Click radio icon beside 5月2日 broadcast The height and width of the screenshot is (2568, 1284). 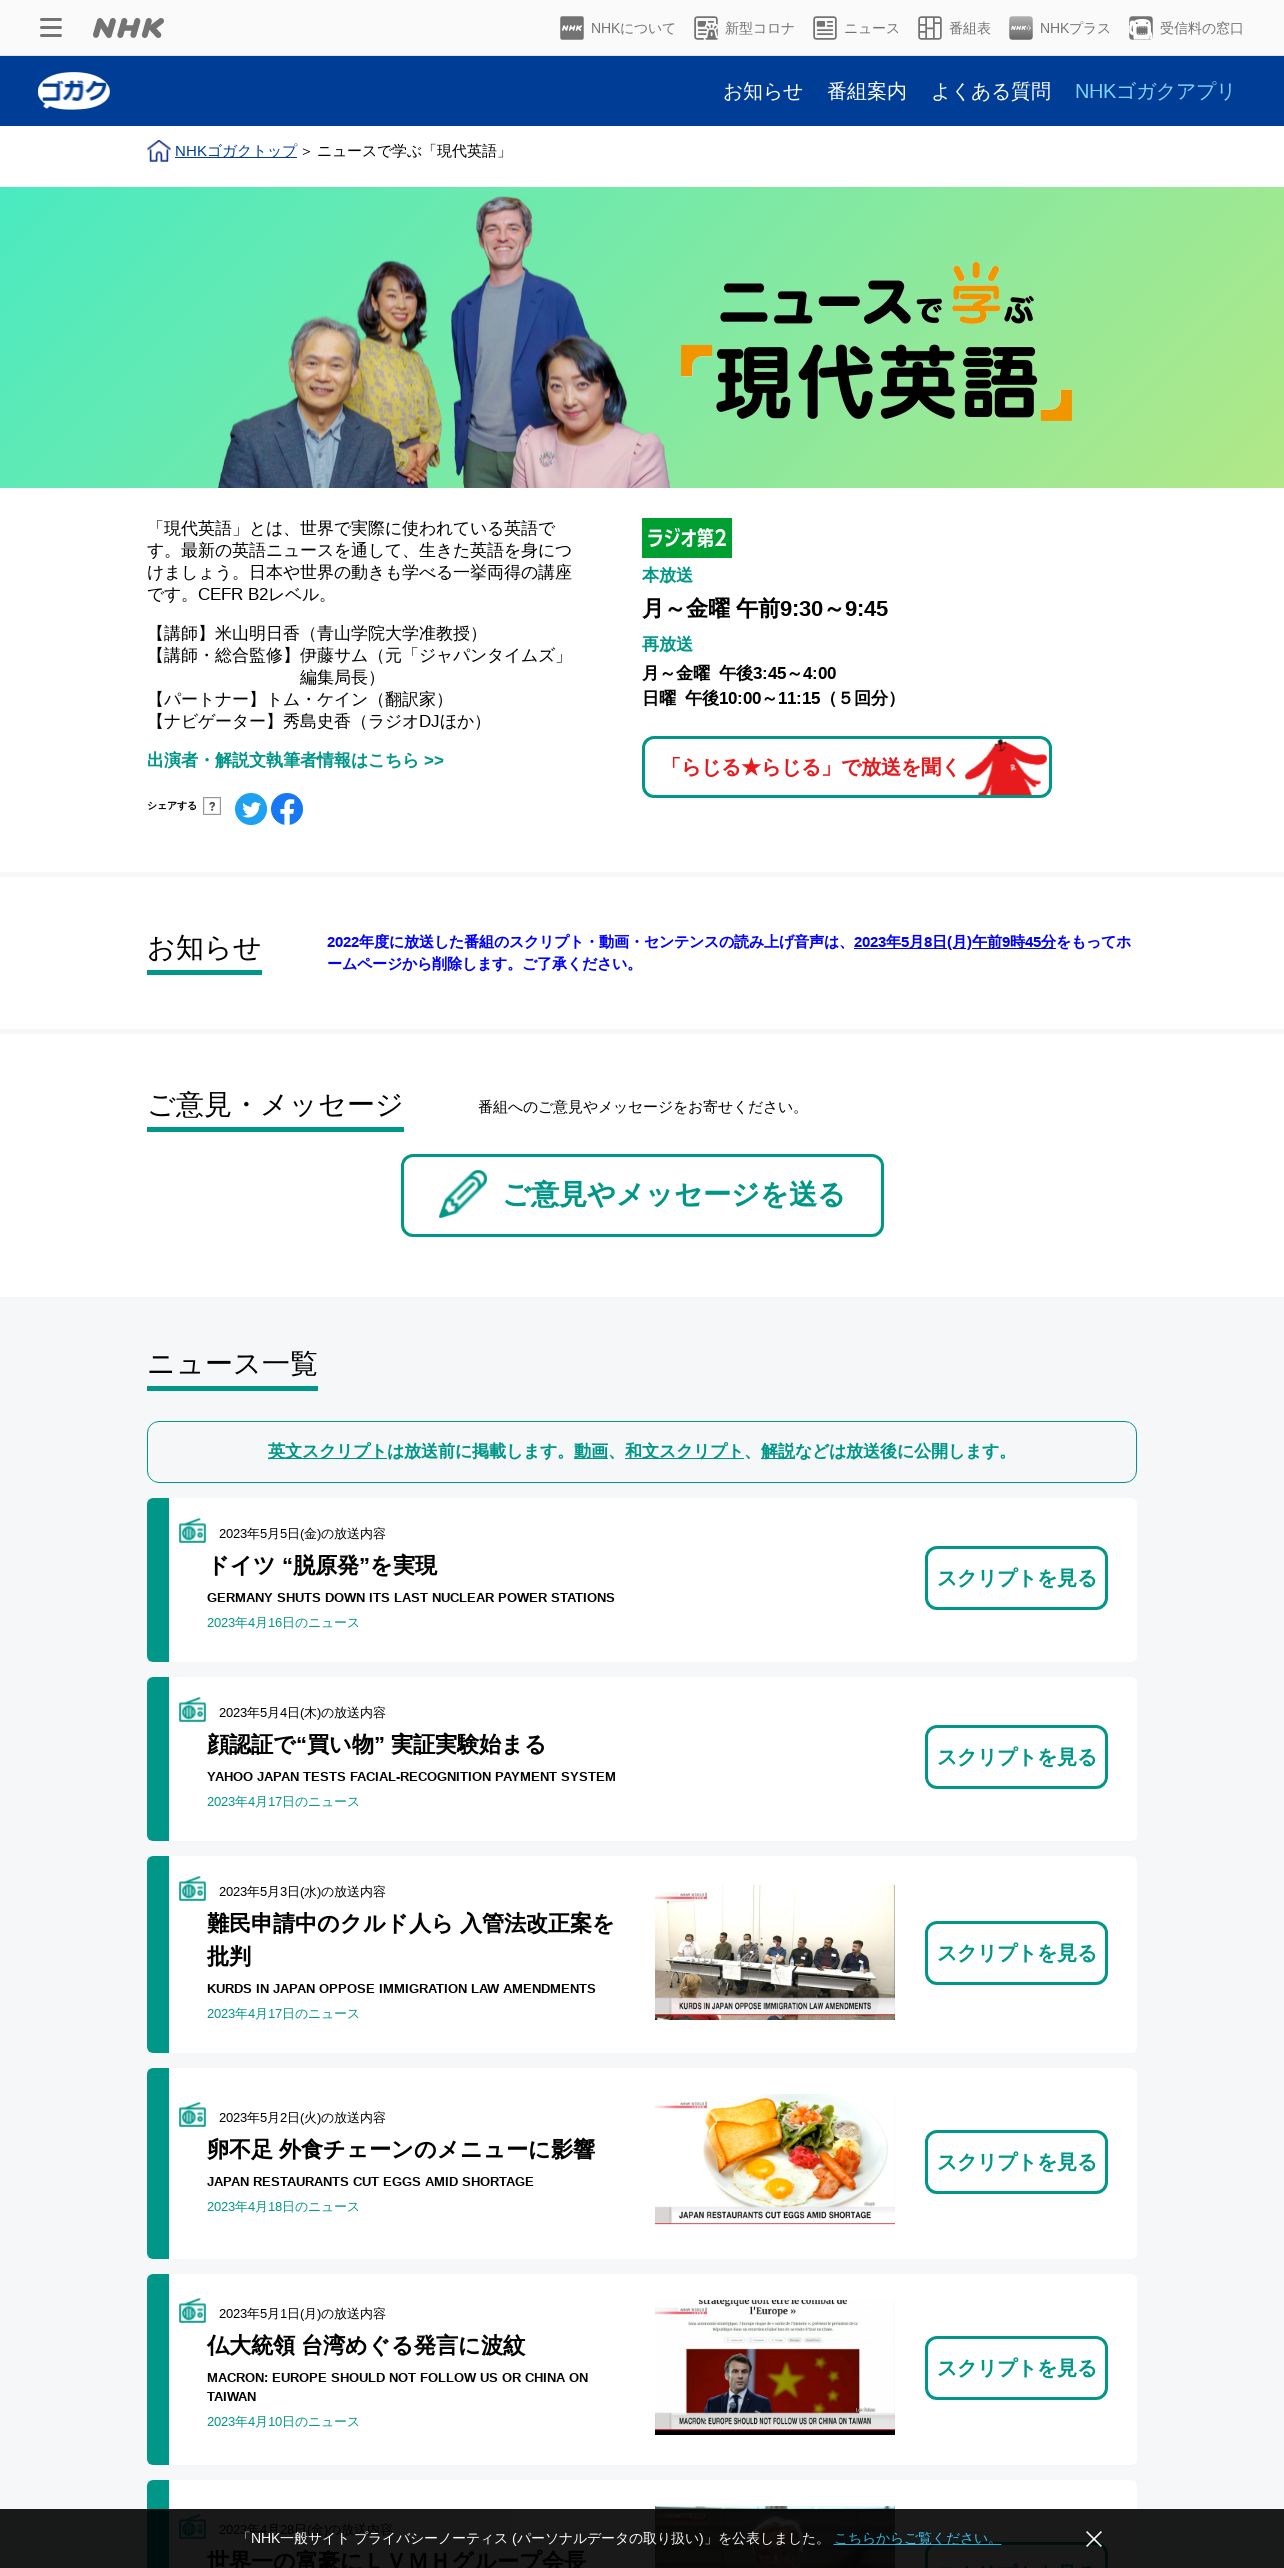pyautogui.click(x=192, y=2115)
